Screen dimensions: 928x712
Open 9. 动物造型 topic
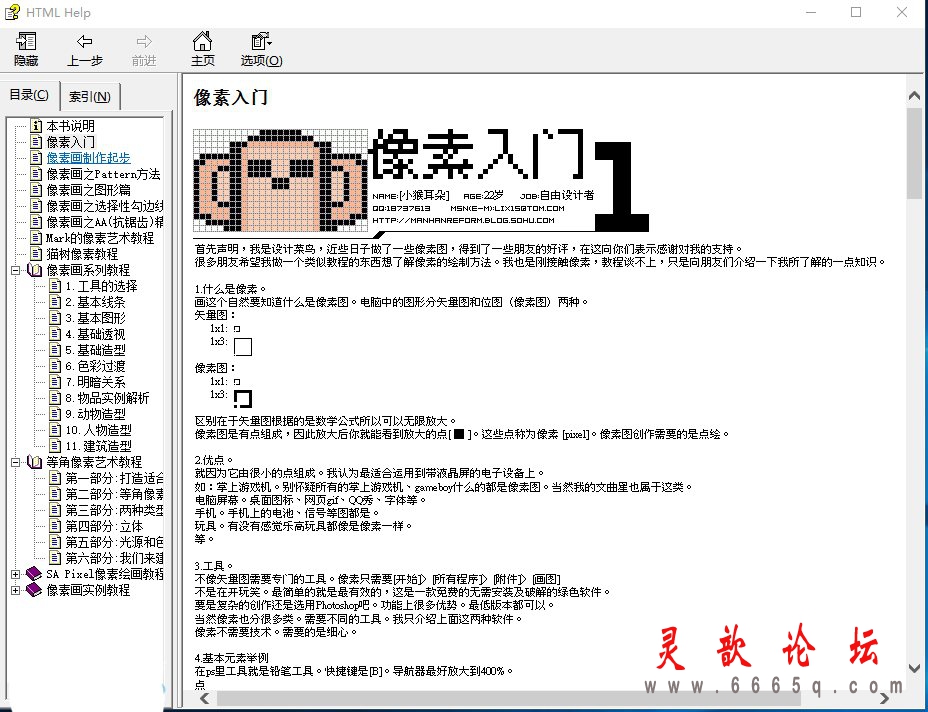pos(95,414)
